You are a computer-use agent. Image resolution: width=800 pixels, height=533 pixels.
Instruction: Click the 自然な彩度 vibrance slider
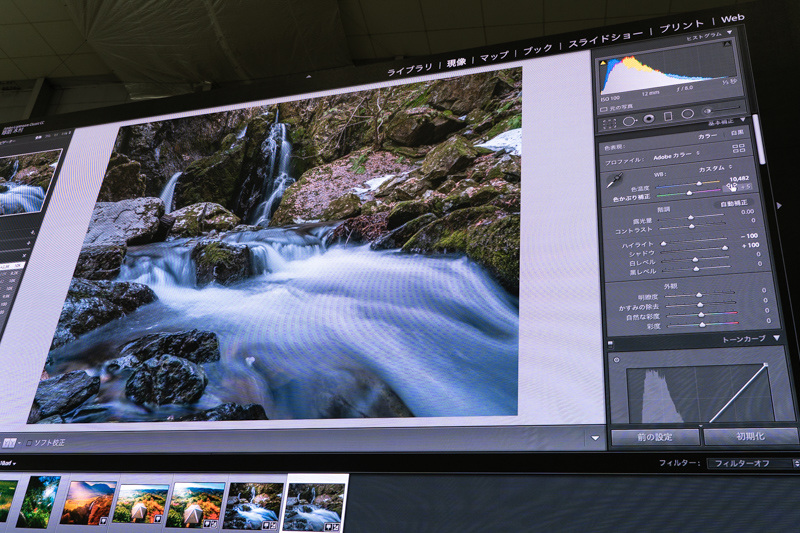[x=702, y=314]
